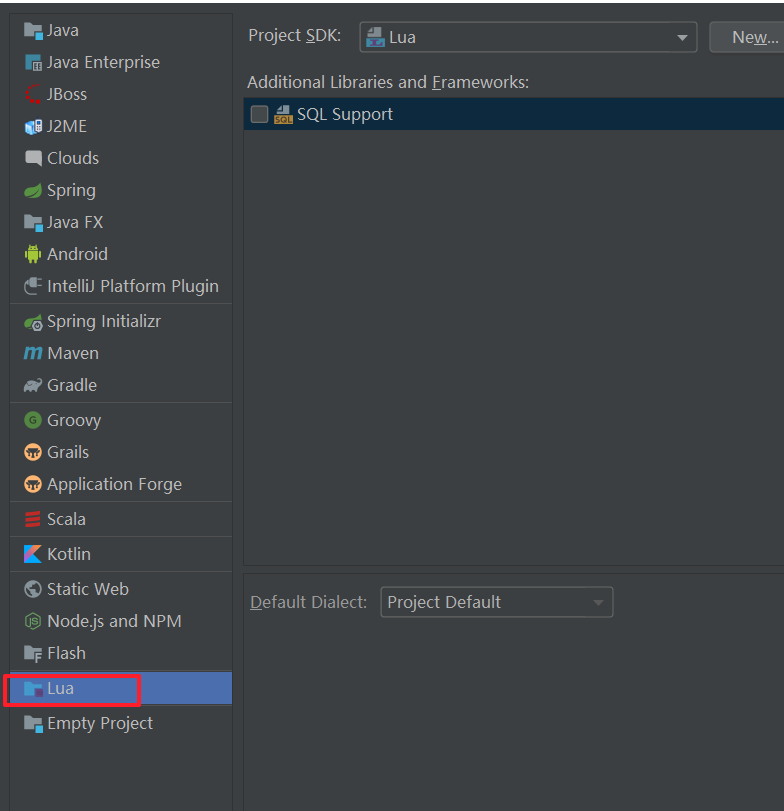Select the Java project type icon
The width and height of the screenshot is (784, 811).
[x=33, y=31]
